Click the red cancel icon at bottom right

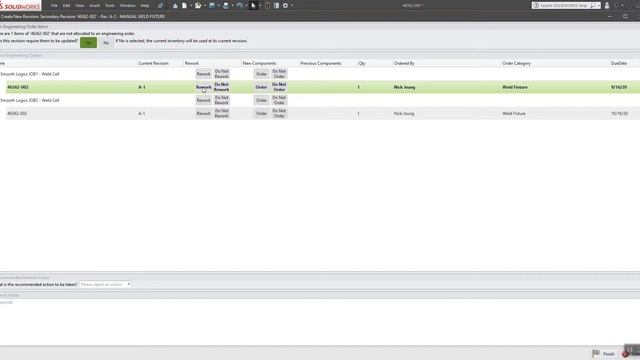coord(625,354)
